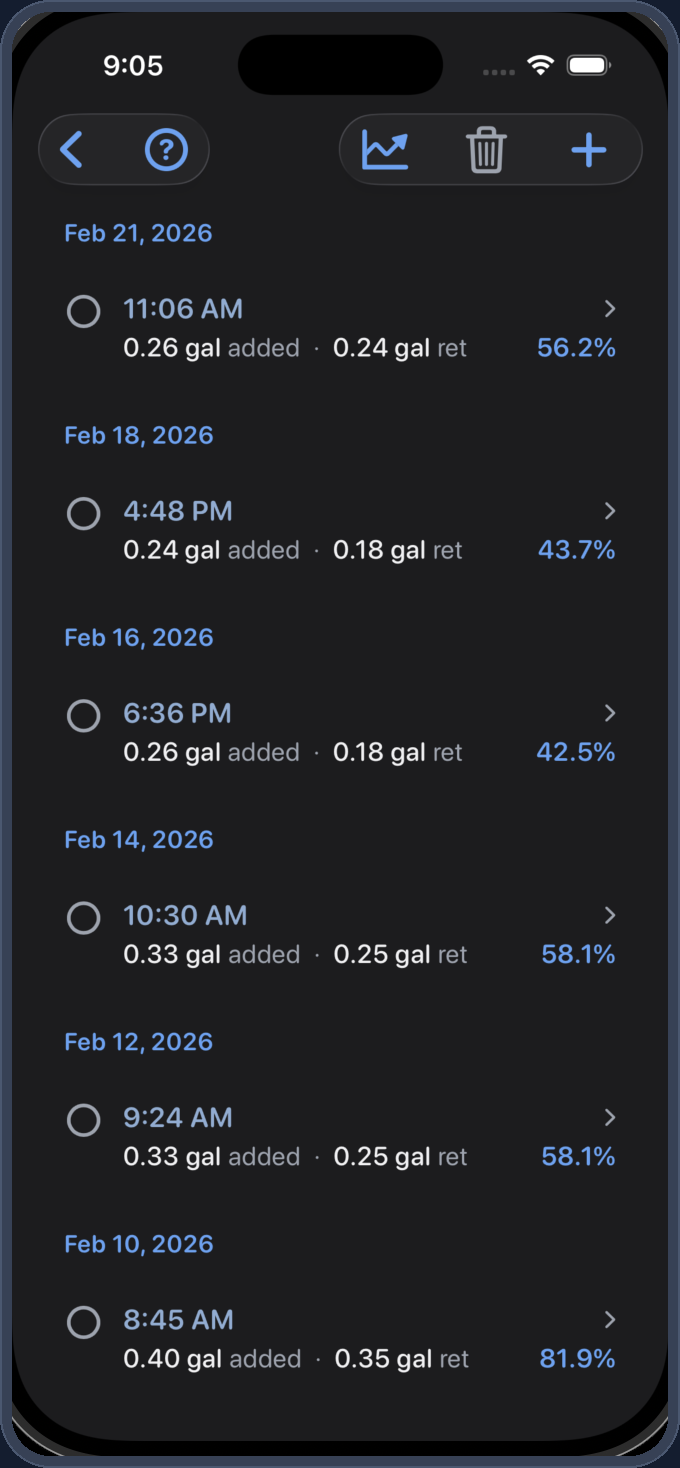
Task: Tap the battery status icon
Action: point(588,66)
